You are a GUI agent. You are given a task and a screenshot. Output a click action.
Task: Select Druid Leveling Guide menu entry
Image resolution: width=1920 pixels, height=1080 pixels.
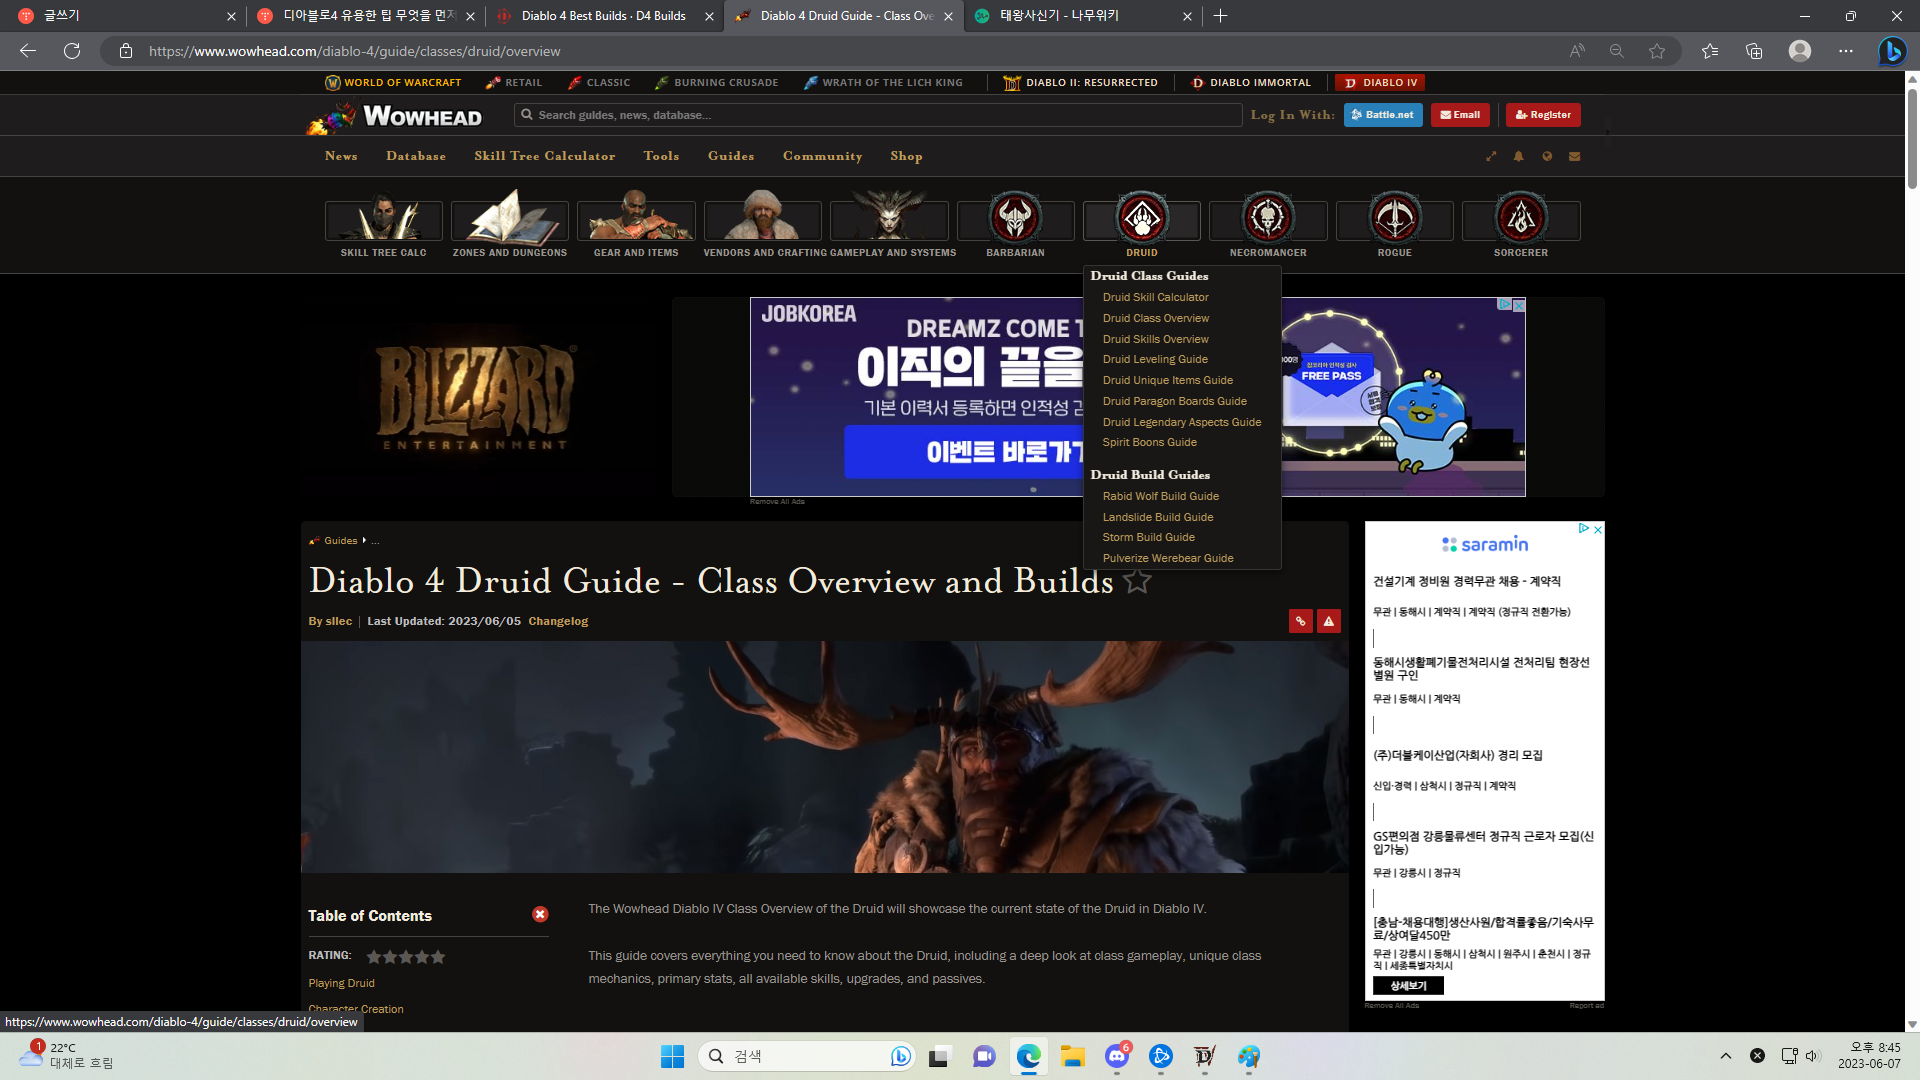click(x=1155, y=359)
